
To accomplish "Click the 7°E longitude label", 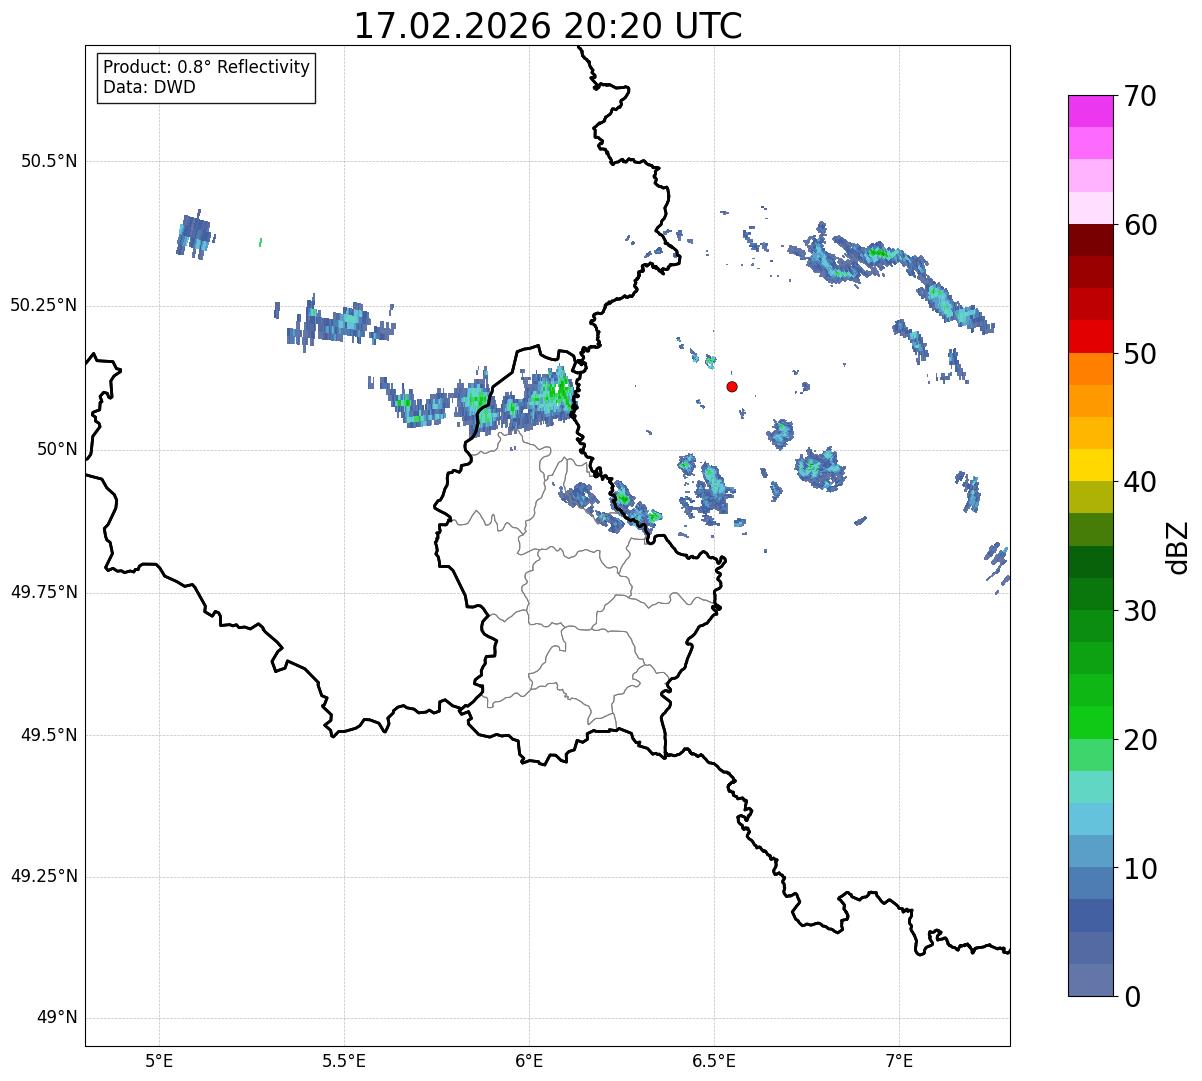I will [x=899, y=1061].
